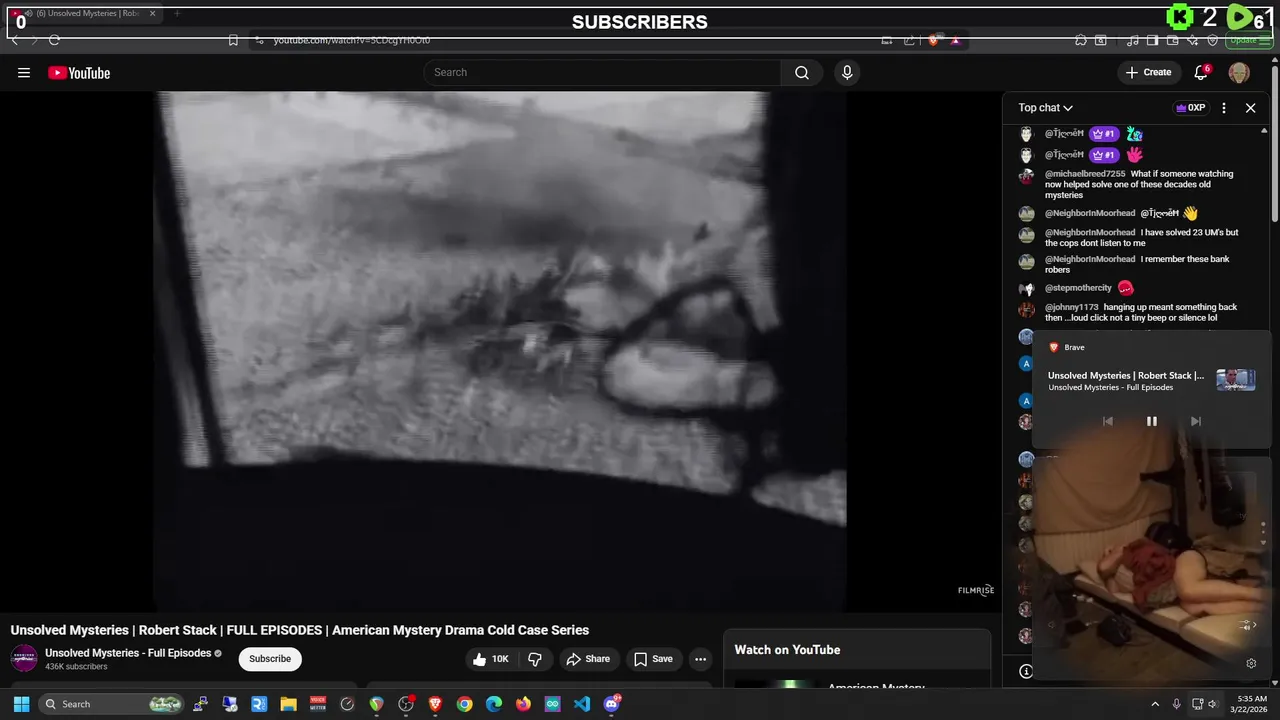Click the Create button

pos(1148,72)
